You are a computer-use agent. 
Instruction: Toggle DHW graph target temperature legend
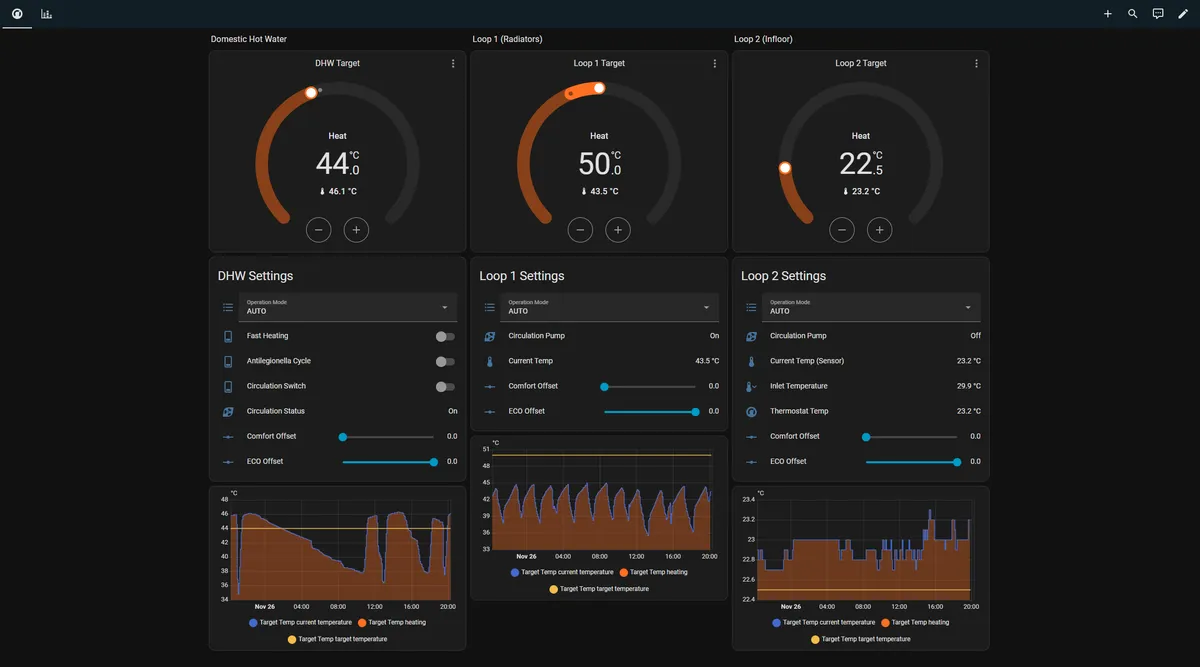[x=337, y=639]
